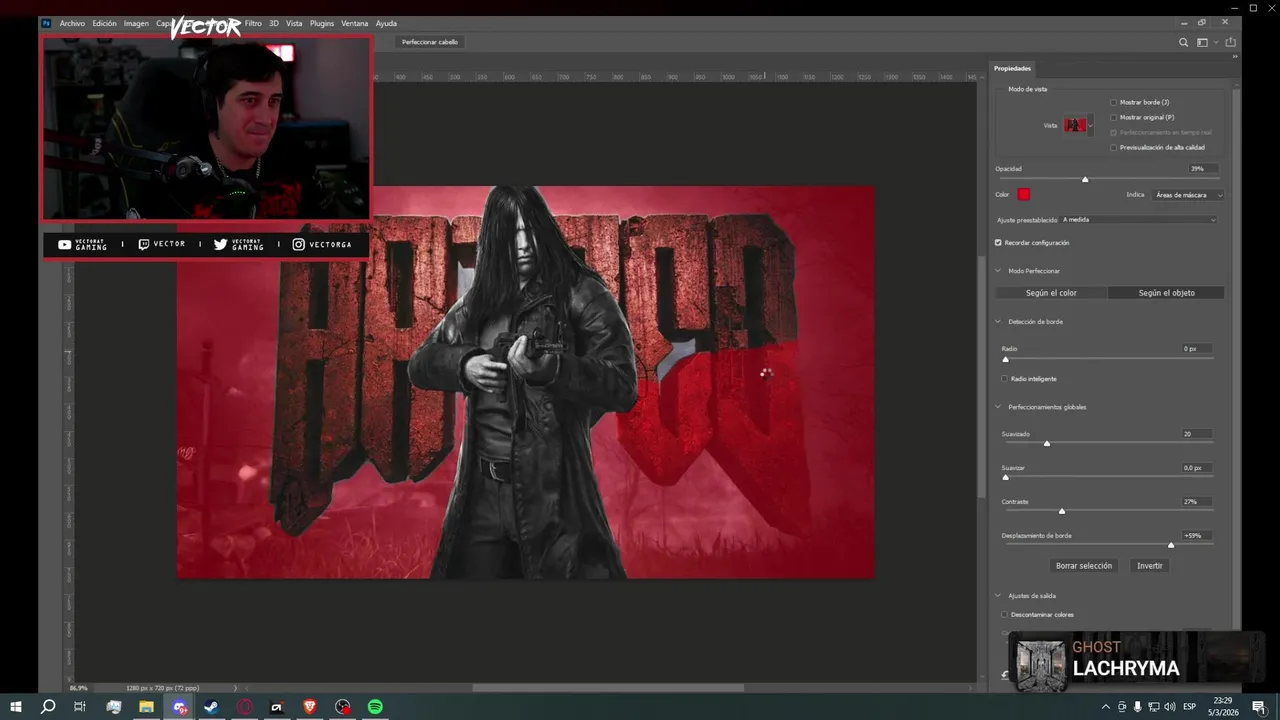The height and width of the screenshot is (720, 1280).
Task: Open the Archivo menu
Action: pos(72,23)
